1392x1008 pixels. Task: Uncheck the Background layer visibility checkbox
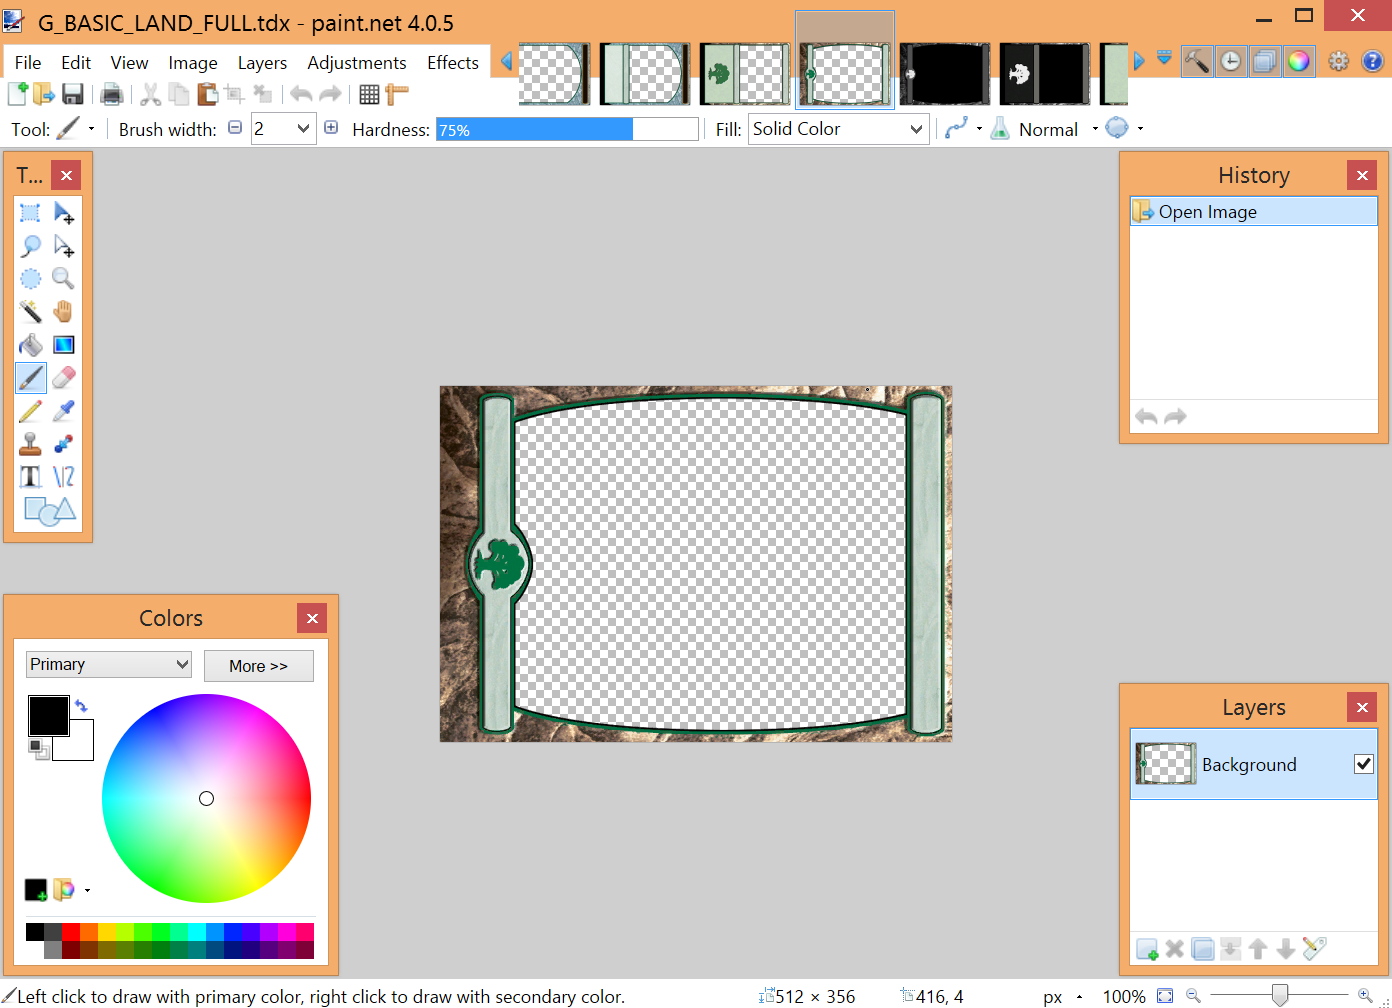[1364, 764]
